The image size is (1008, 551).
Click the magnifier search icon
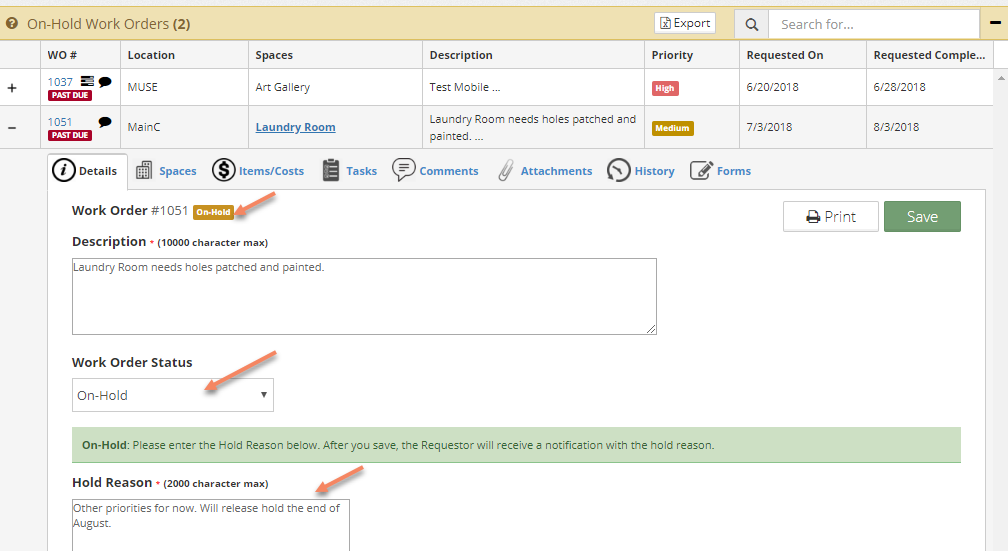pyautogui.click(x=752, y=24)
